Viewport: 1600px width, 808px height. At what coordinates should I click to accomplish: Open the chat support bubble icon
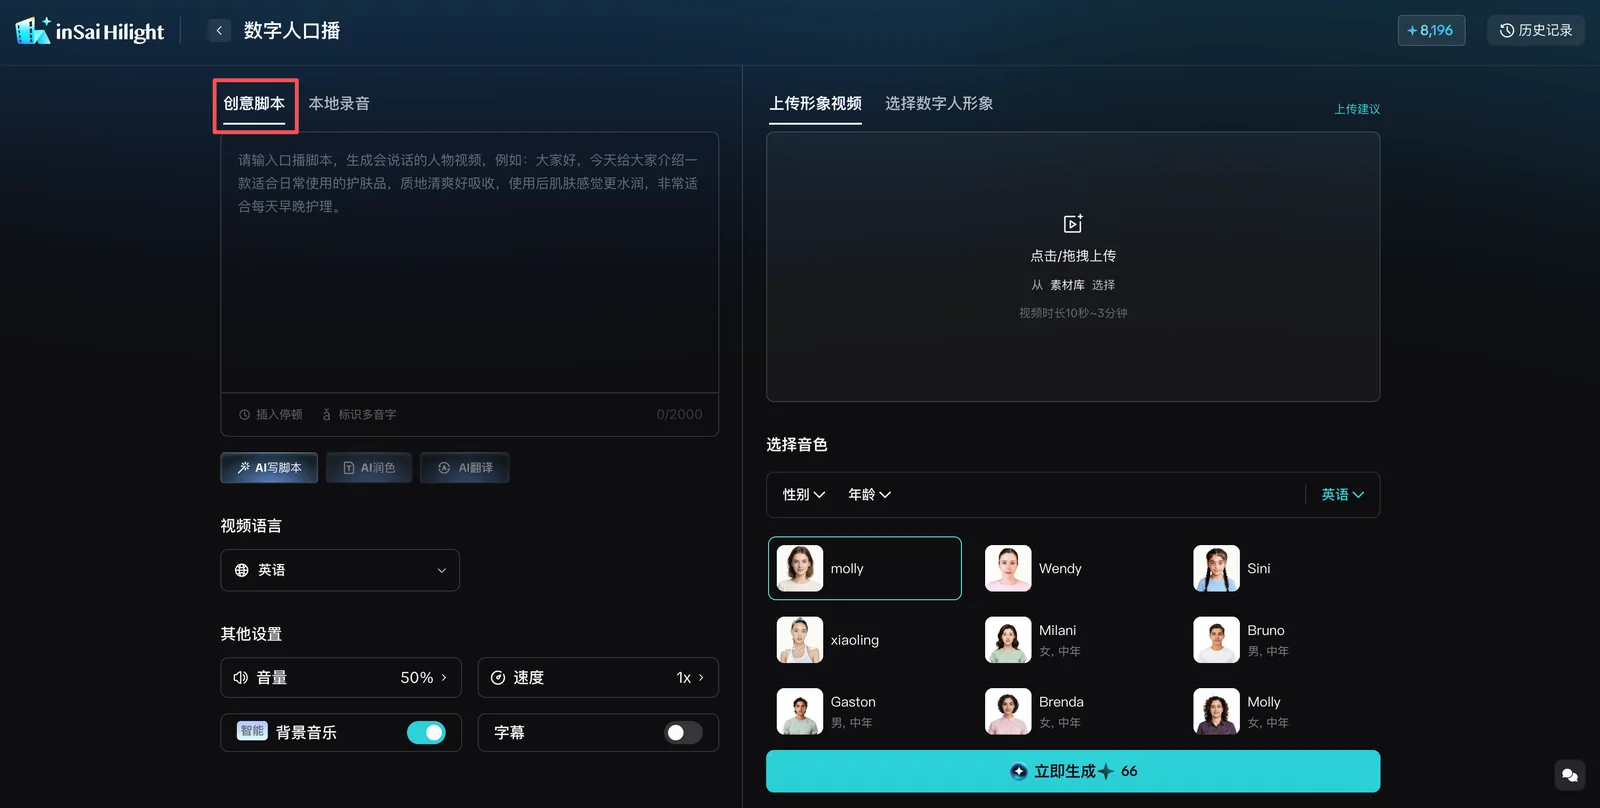(x=1570, y=775)
